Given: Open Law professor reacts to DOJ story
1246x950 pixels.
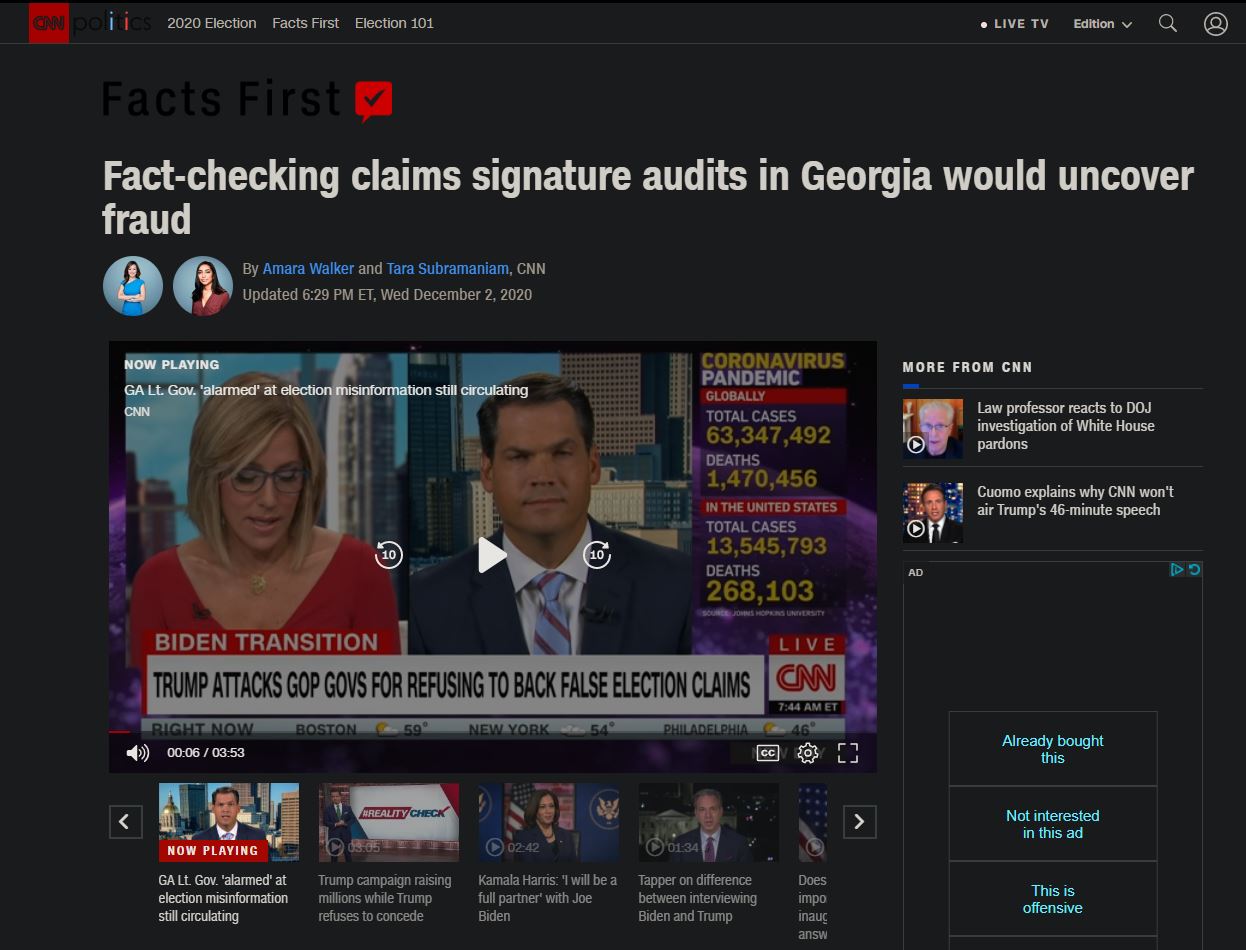Looking at the screenshot, I should click(1066, 426).
